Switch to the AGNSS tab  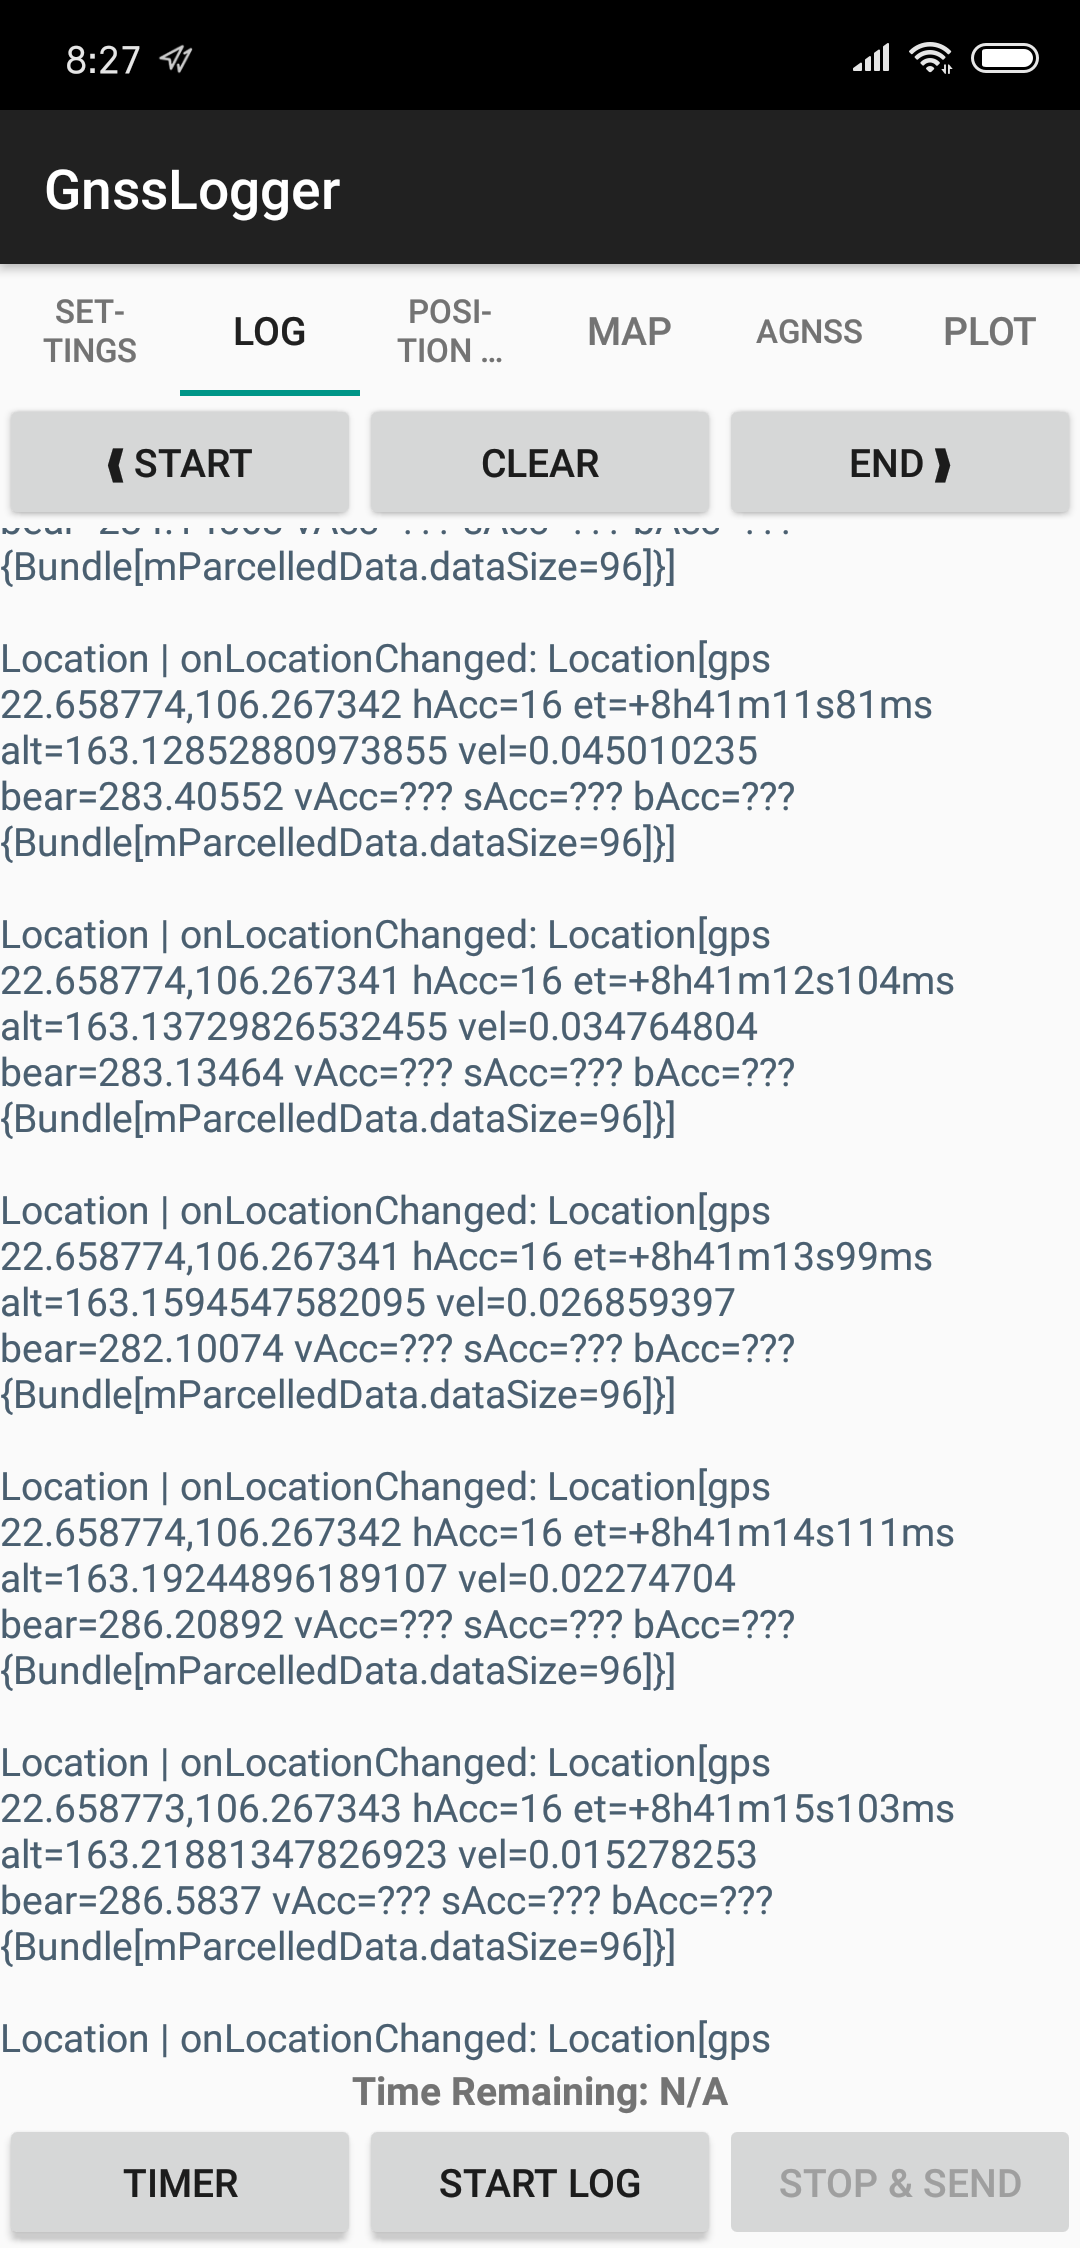[x=810, y=331]
